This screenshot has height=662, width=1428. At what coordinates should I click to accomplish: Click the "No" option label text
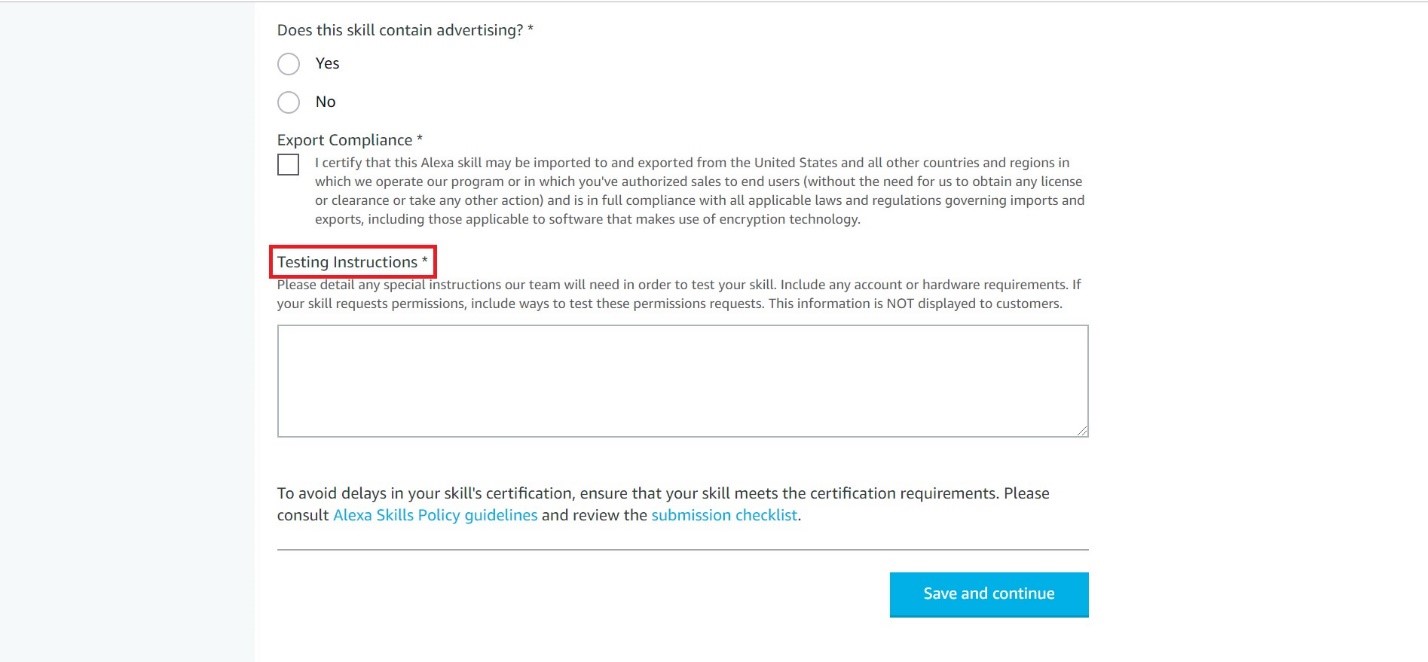325,102
